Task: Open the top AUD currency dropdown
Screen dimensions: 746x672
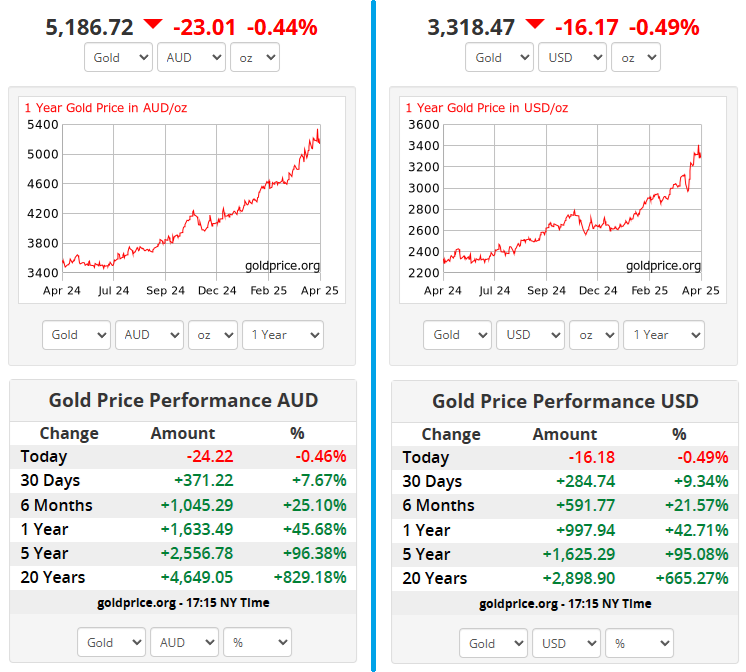Action: point(191,57)
